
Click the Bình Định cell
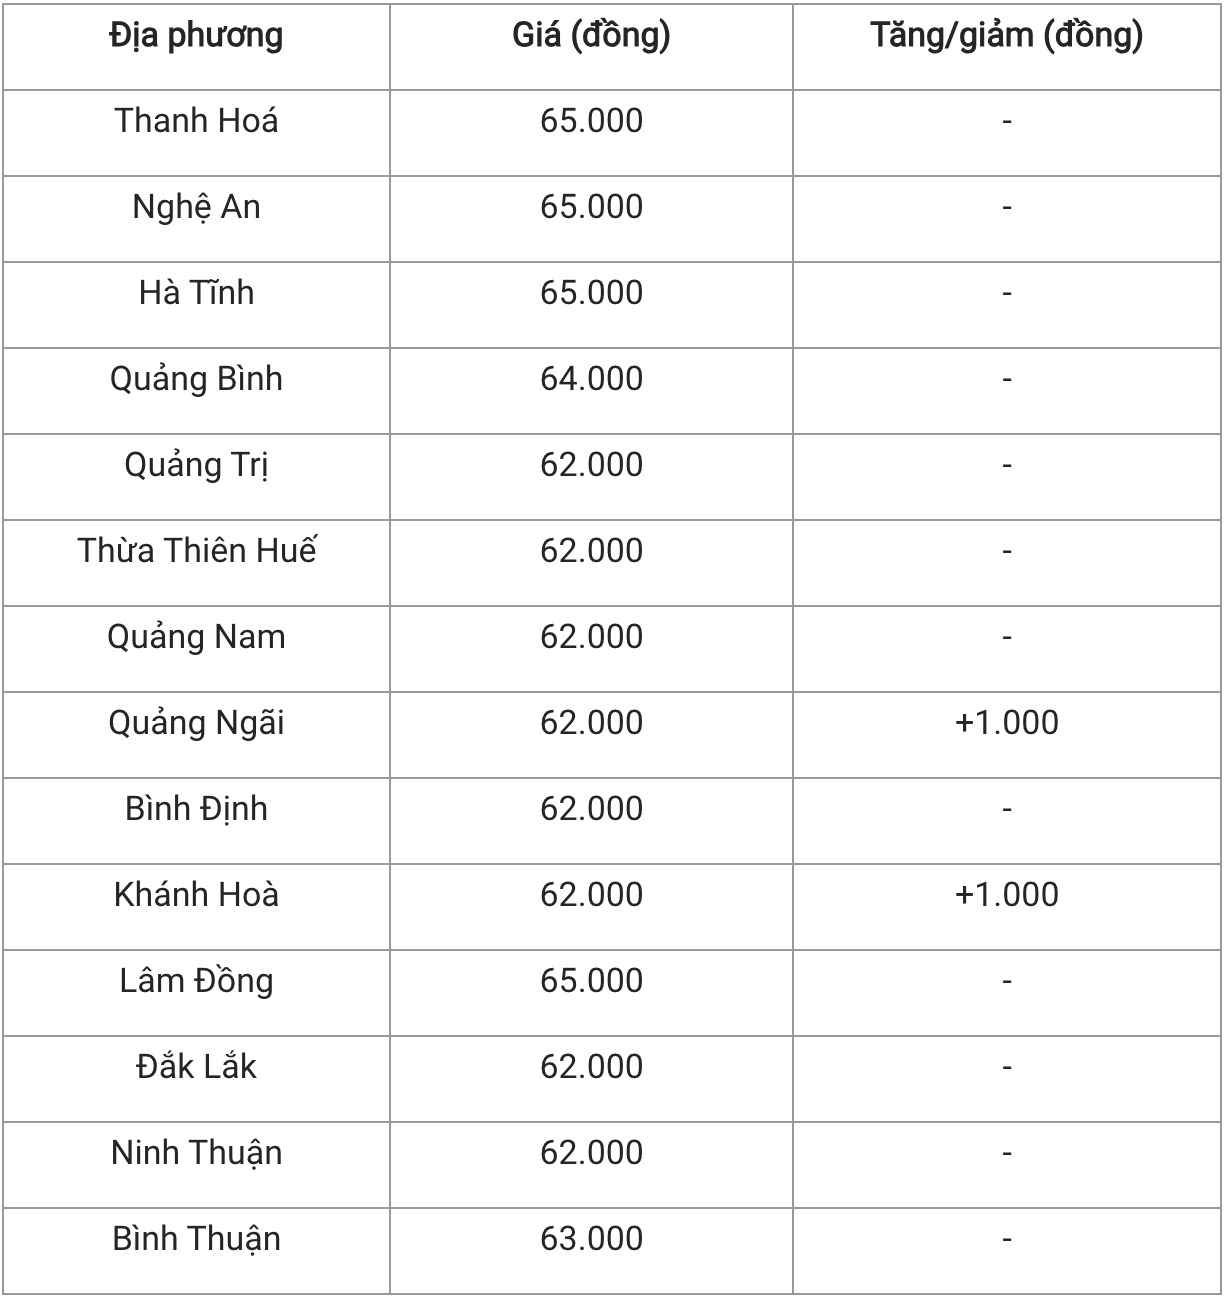click(197, 809)
